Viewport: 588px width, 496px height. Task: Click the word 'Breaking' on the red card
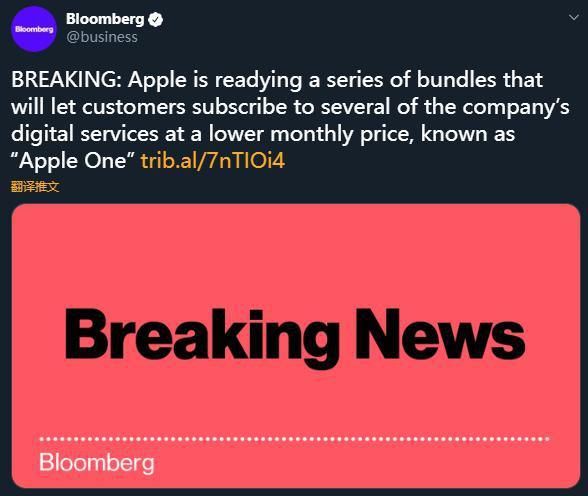click(x=202, y=337)
